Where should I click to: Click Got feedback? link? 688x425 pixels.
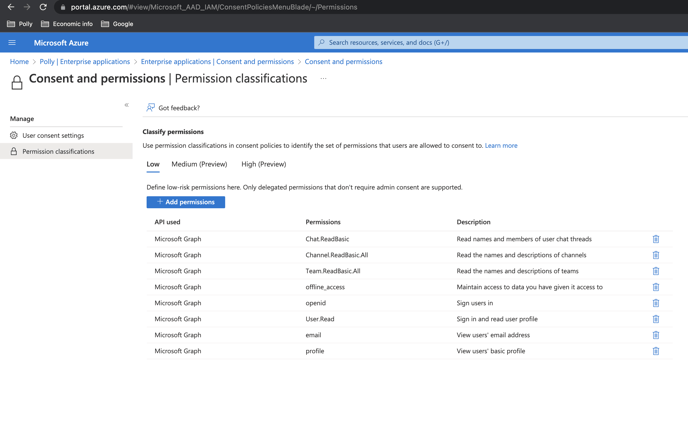click(179, 108)
